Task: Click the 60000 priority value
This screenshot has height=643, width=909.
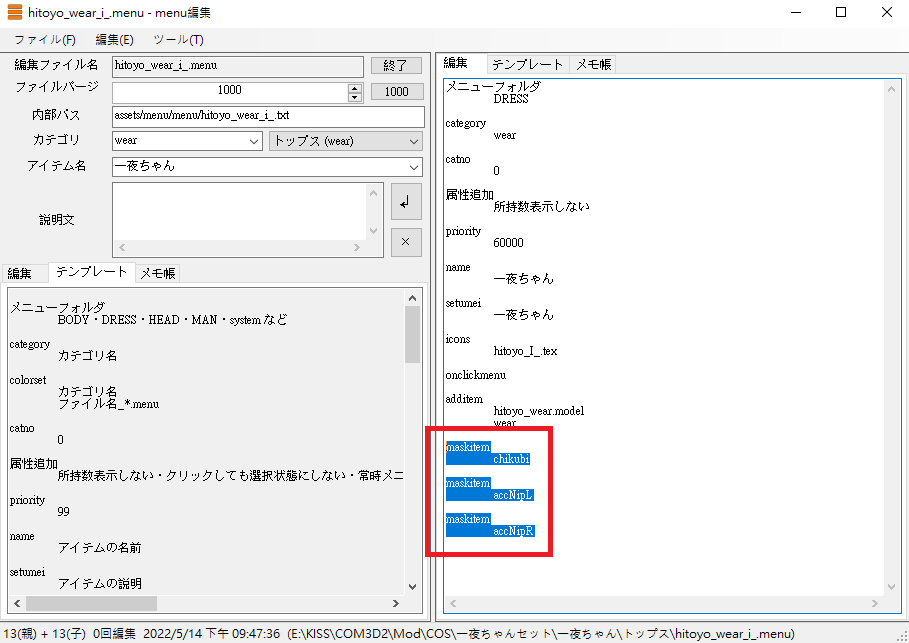Action: pos(508,243)
